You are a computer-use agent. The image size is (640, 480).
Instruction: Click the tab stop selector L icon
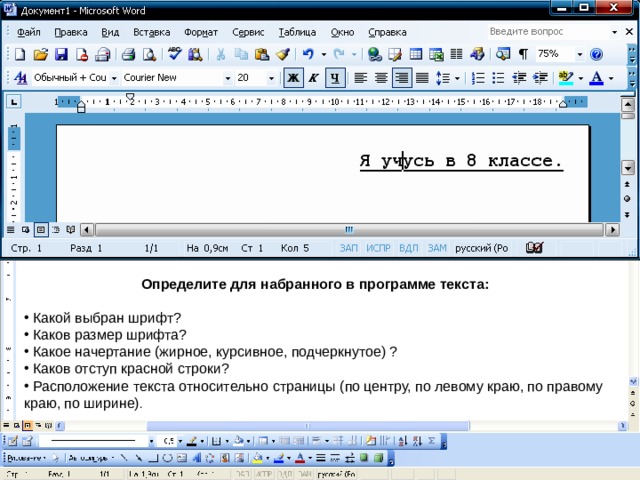(14, 102)
